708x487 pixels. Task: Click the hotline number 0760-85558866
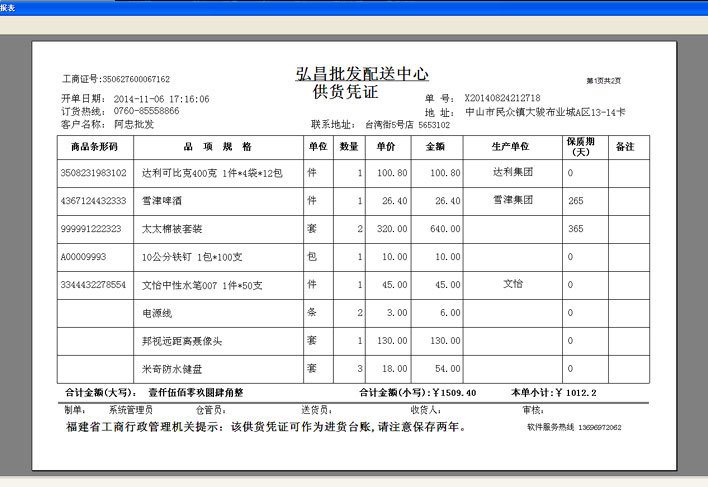(146, 111)
